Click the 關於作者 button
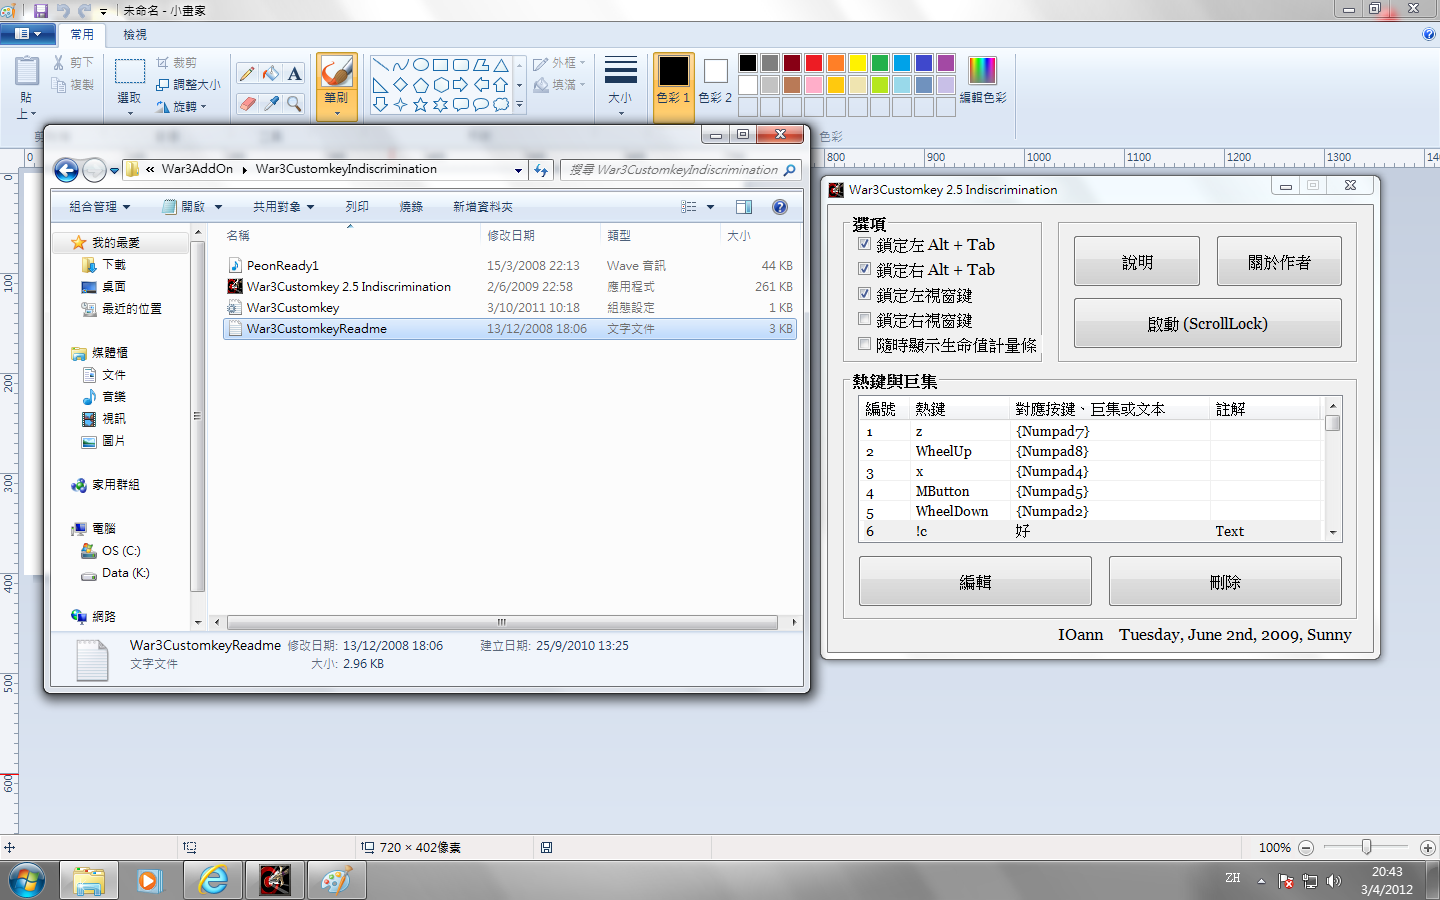 pos(1279,262)
